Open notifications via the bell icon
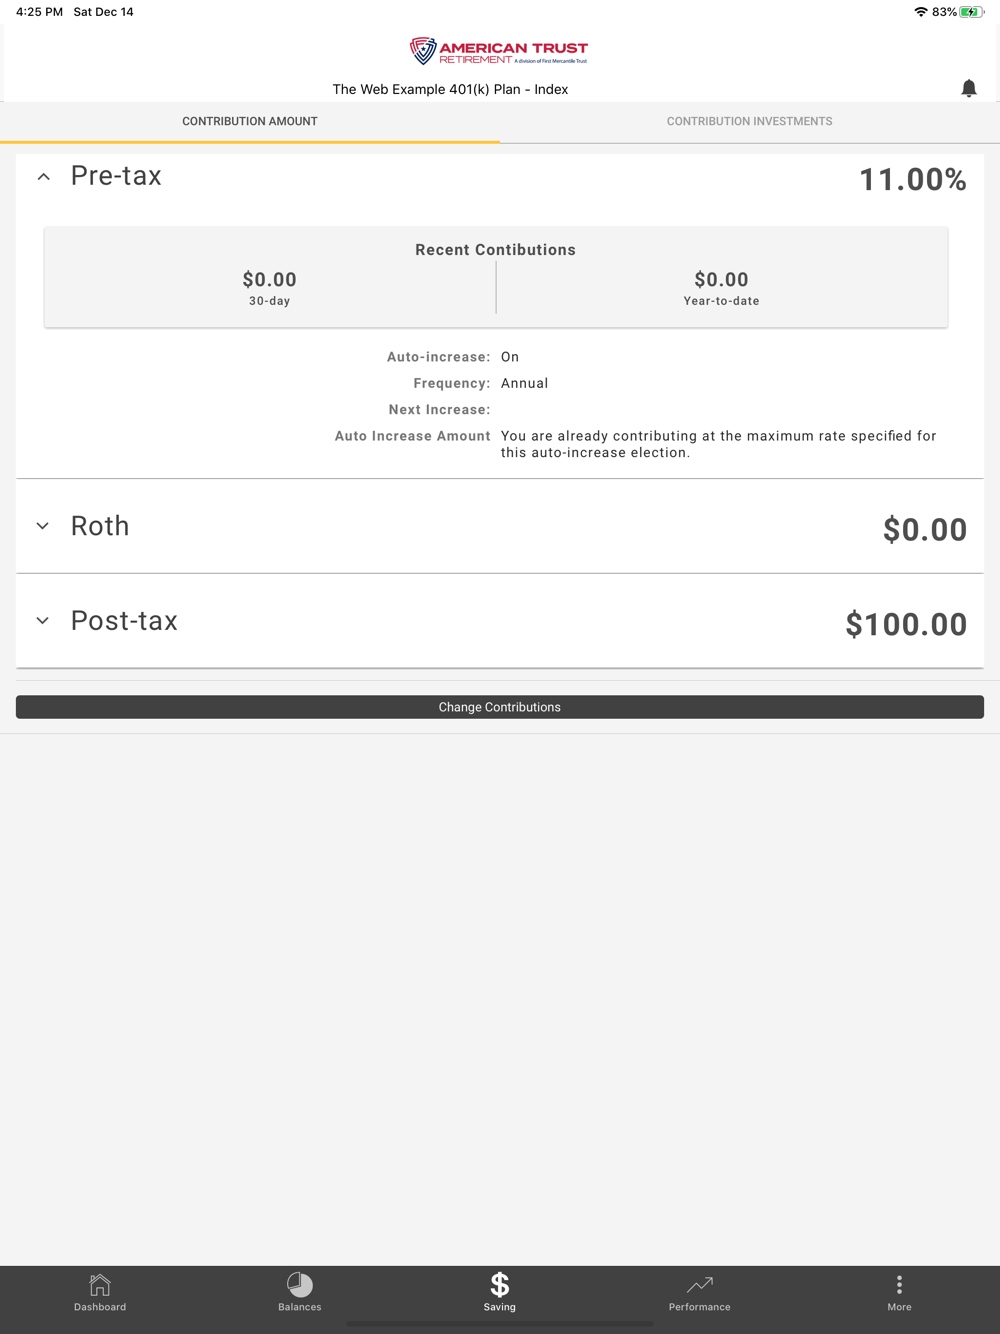The height and width of the screenshot is (1334, 1000). (x=968, y=88)
